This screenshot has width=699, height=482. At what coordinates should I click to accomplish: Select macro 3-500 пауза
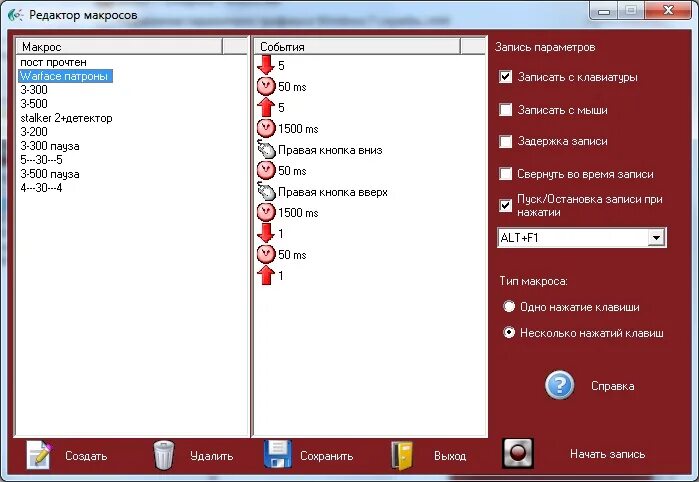[50, 174]
